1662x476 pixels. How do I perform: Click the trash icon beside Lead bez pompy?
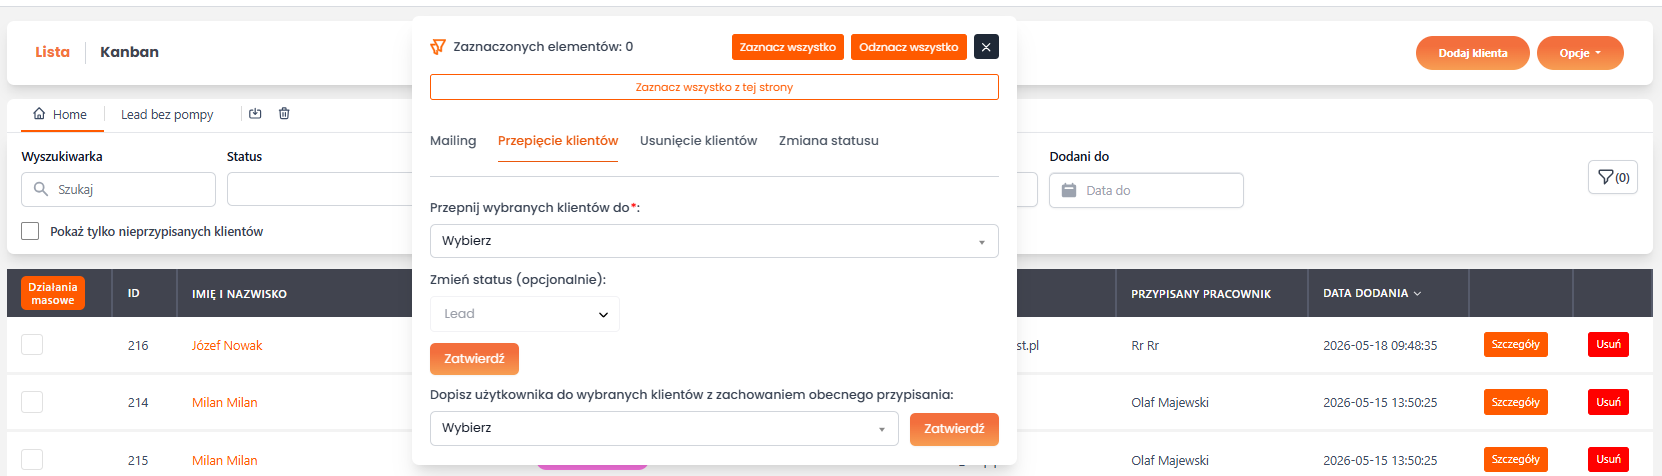coord(284,114)
